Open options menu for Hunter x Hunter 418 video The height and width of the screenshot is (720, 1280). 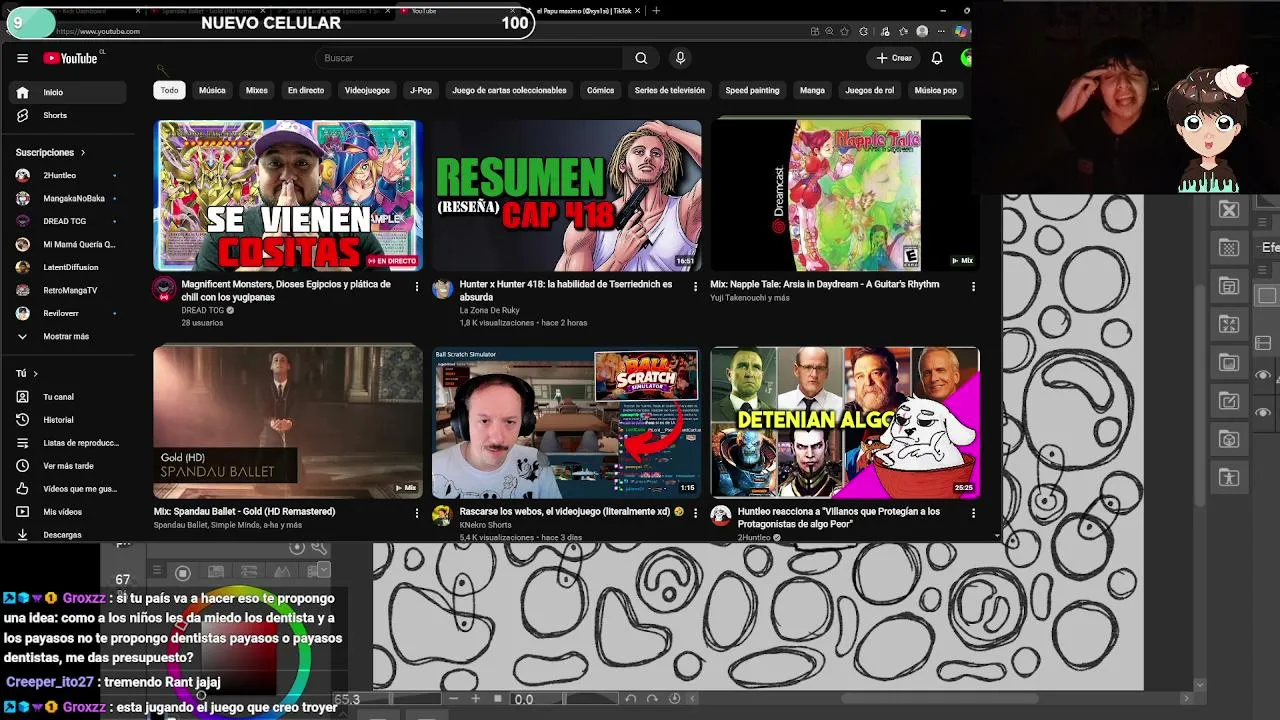tap(695, 286)
